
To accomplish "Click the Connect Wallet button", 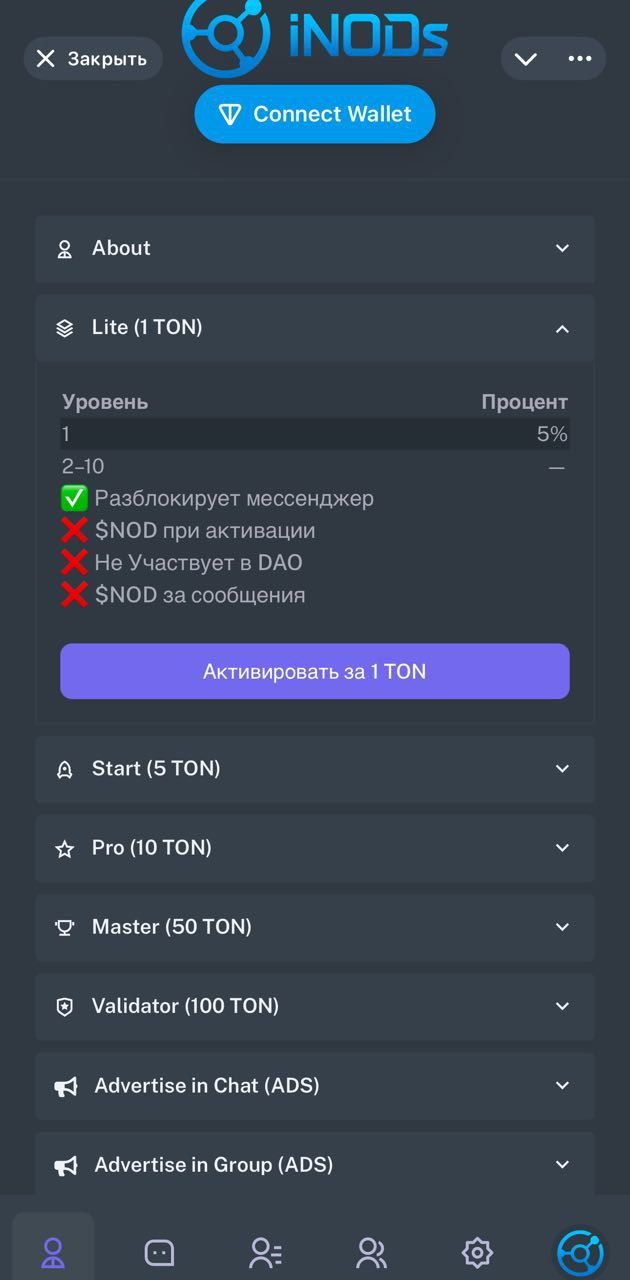I will (x=315, y=114).
